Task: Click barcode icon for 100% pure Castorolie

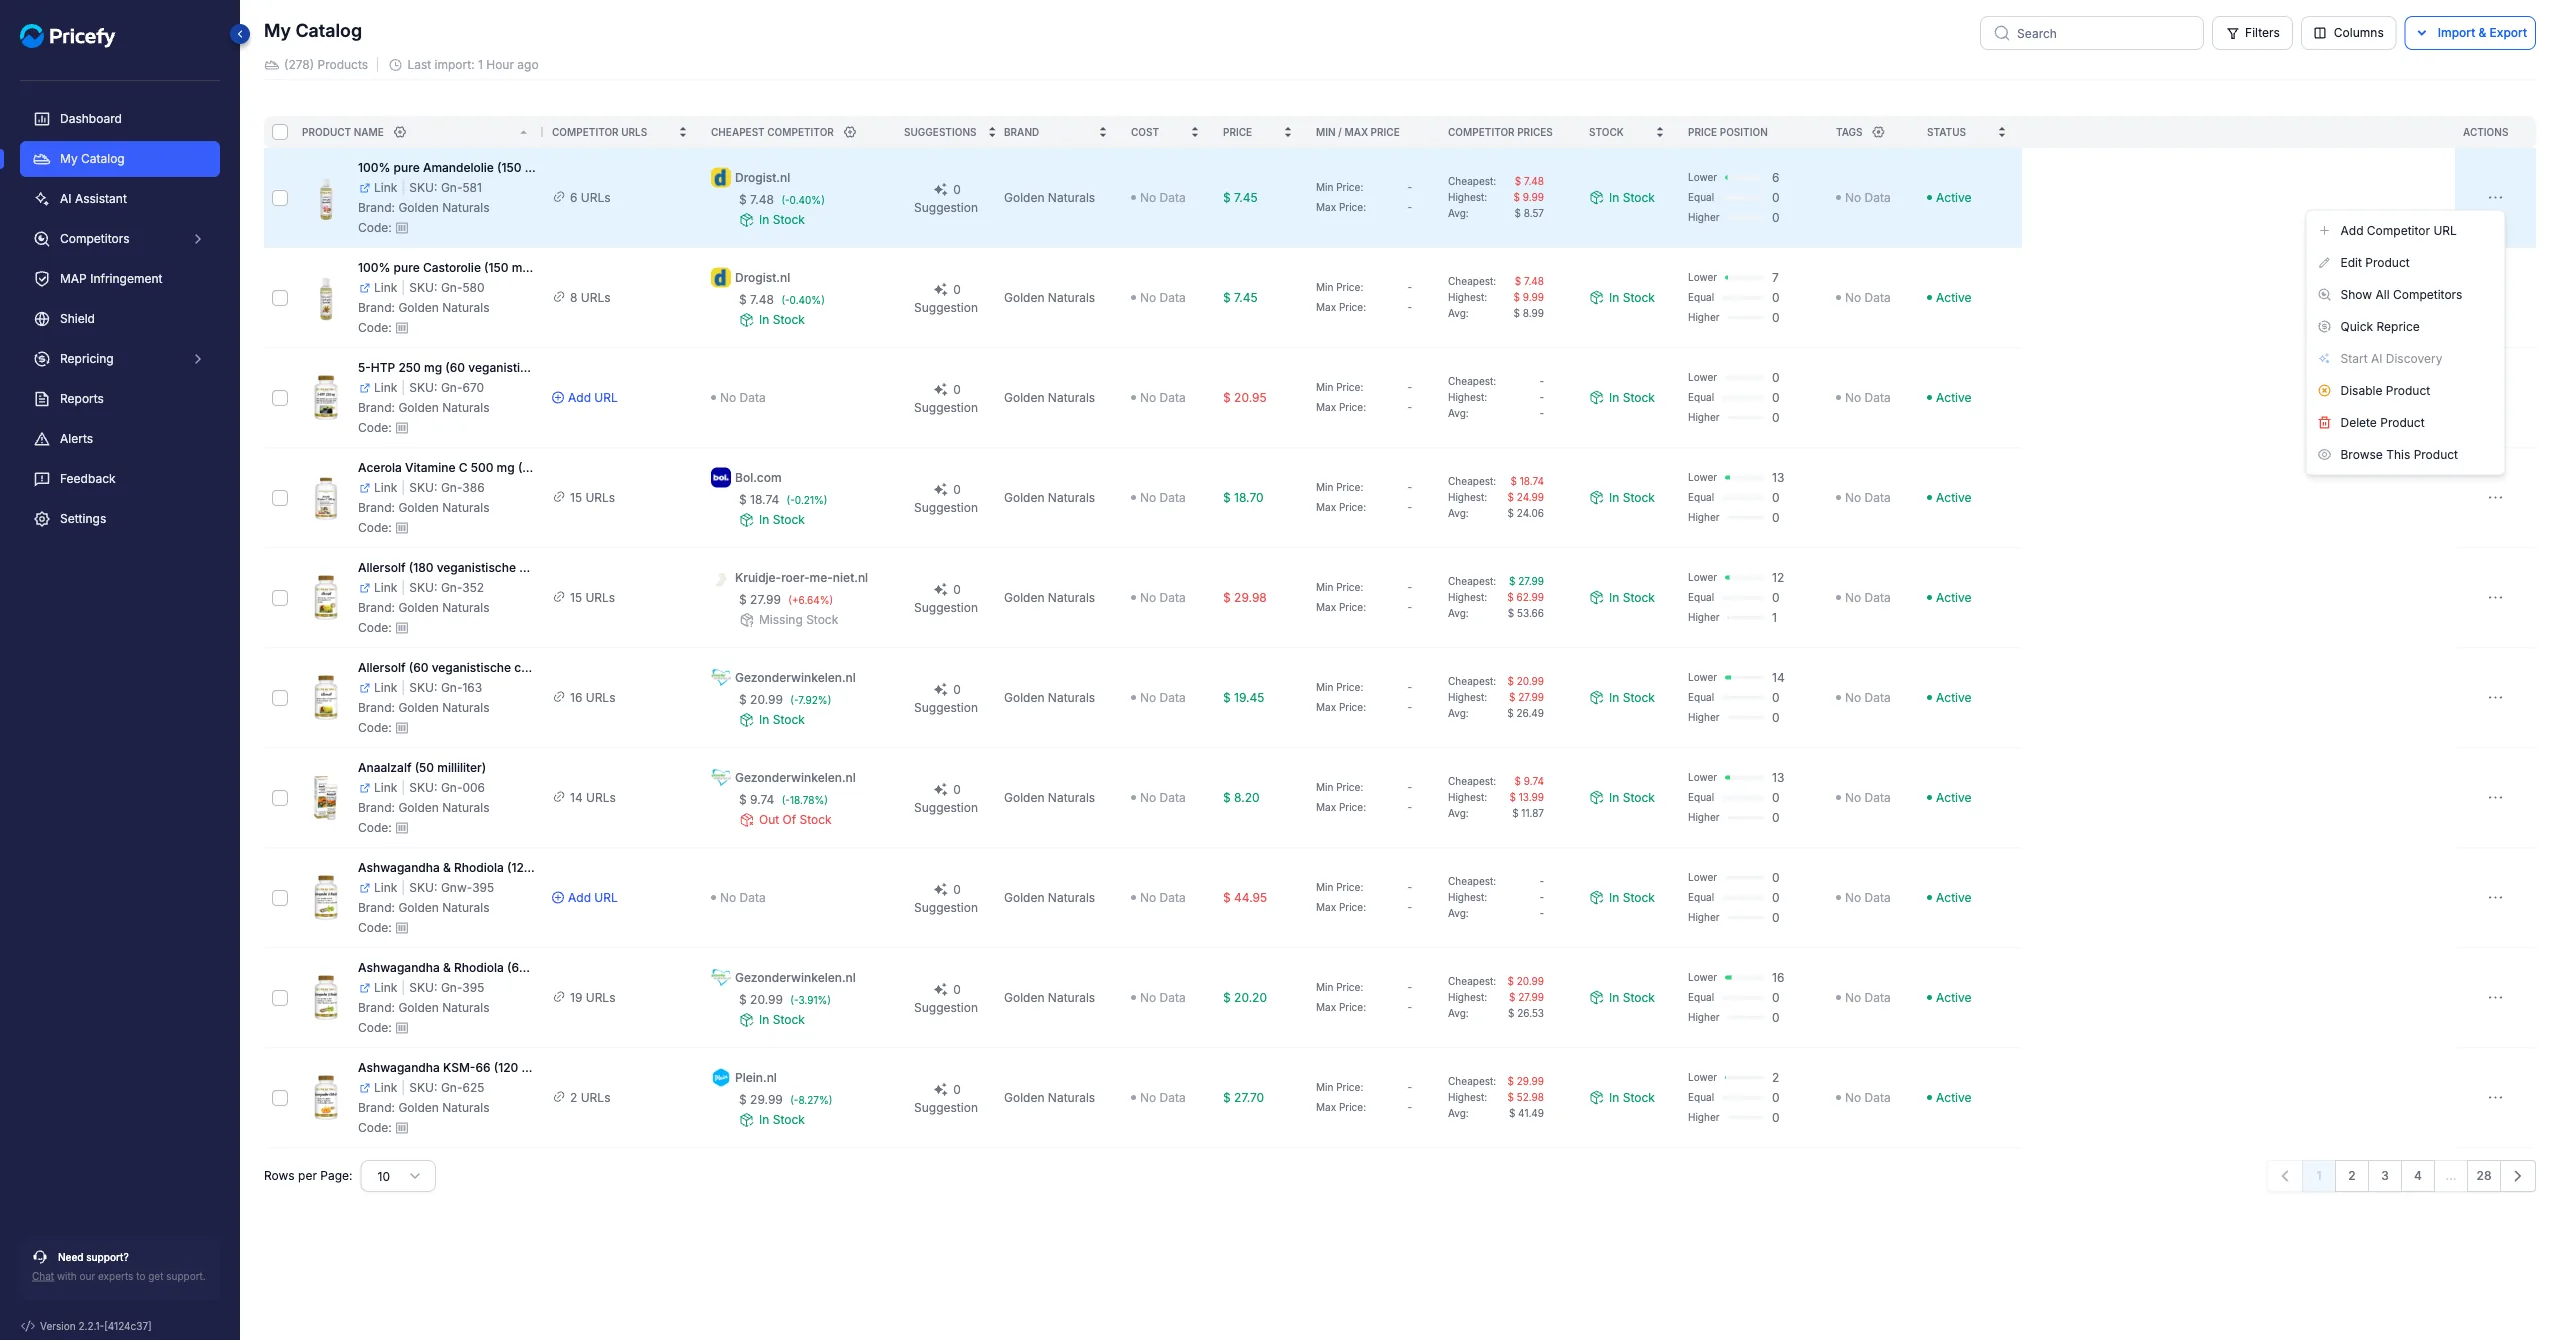Action: point(402,328)
